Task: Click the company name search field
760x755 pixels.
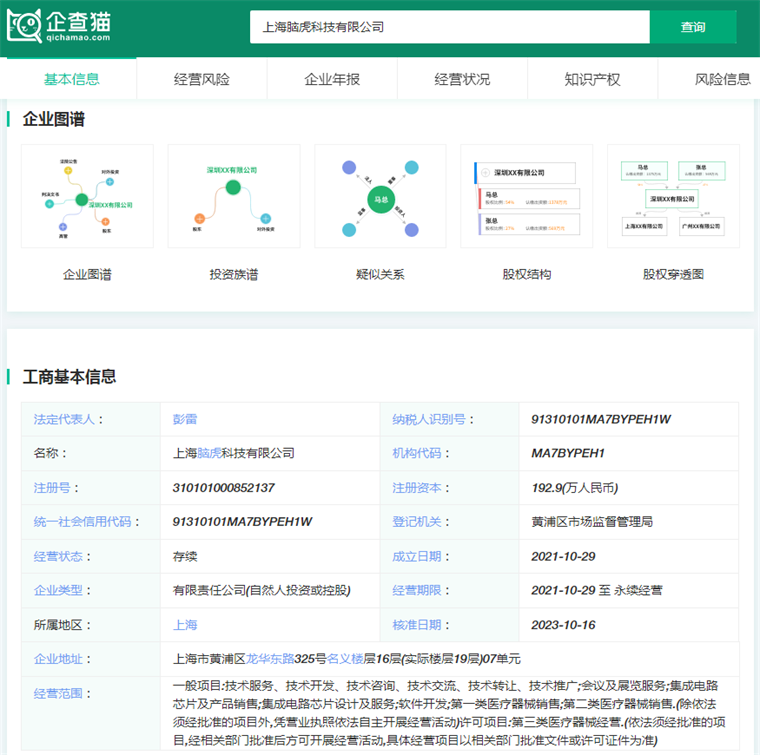Action: click(x=449, y=27)
